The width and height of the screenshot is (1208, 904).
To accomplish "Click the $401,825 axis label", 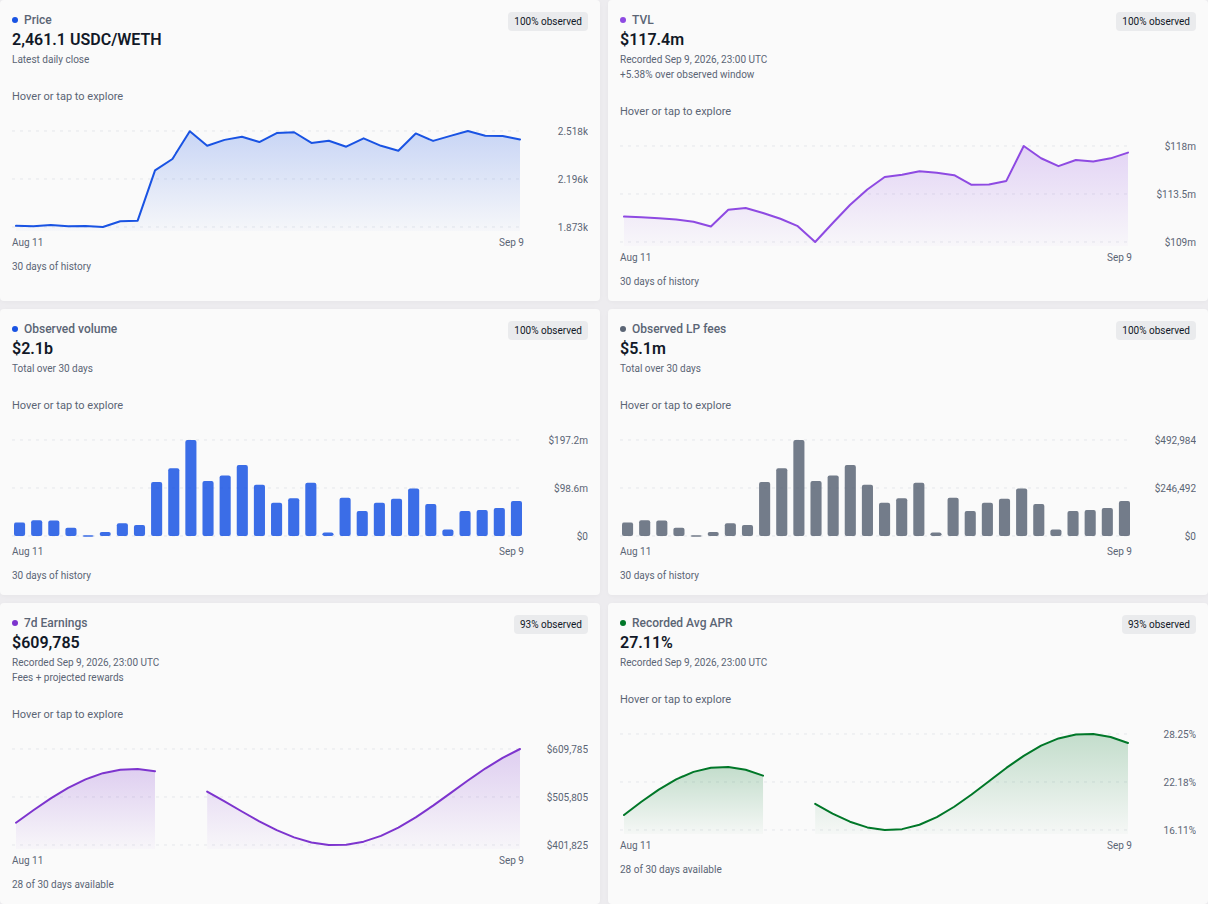I will click(567, 845).
